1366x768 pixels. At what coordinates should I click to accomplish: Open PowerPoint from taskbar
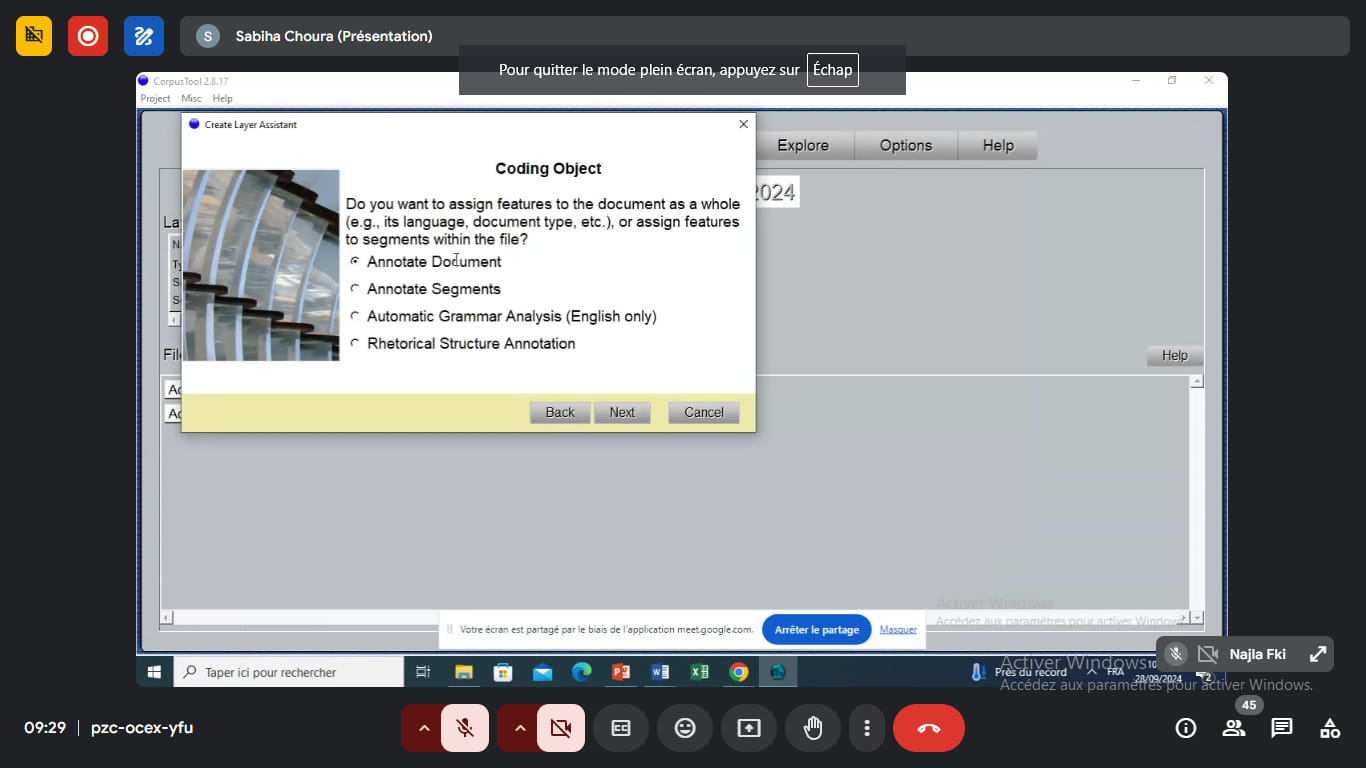[621, 672]
